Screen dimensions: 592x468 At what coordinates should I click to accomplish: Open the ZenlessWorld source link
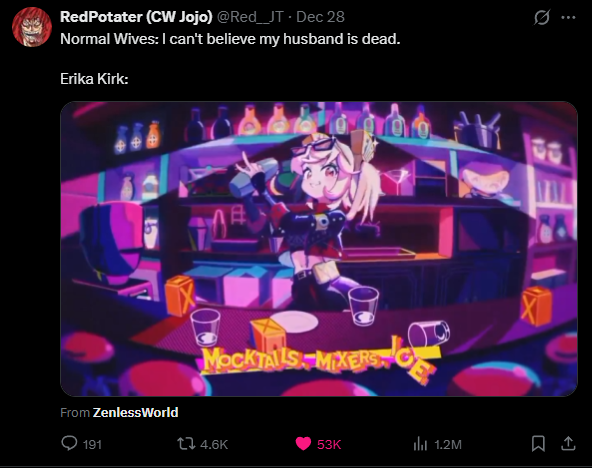[x=135, y=412]
